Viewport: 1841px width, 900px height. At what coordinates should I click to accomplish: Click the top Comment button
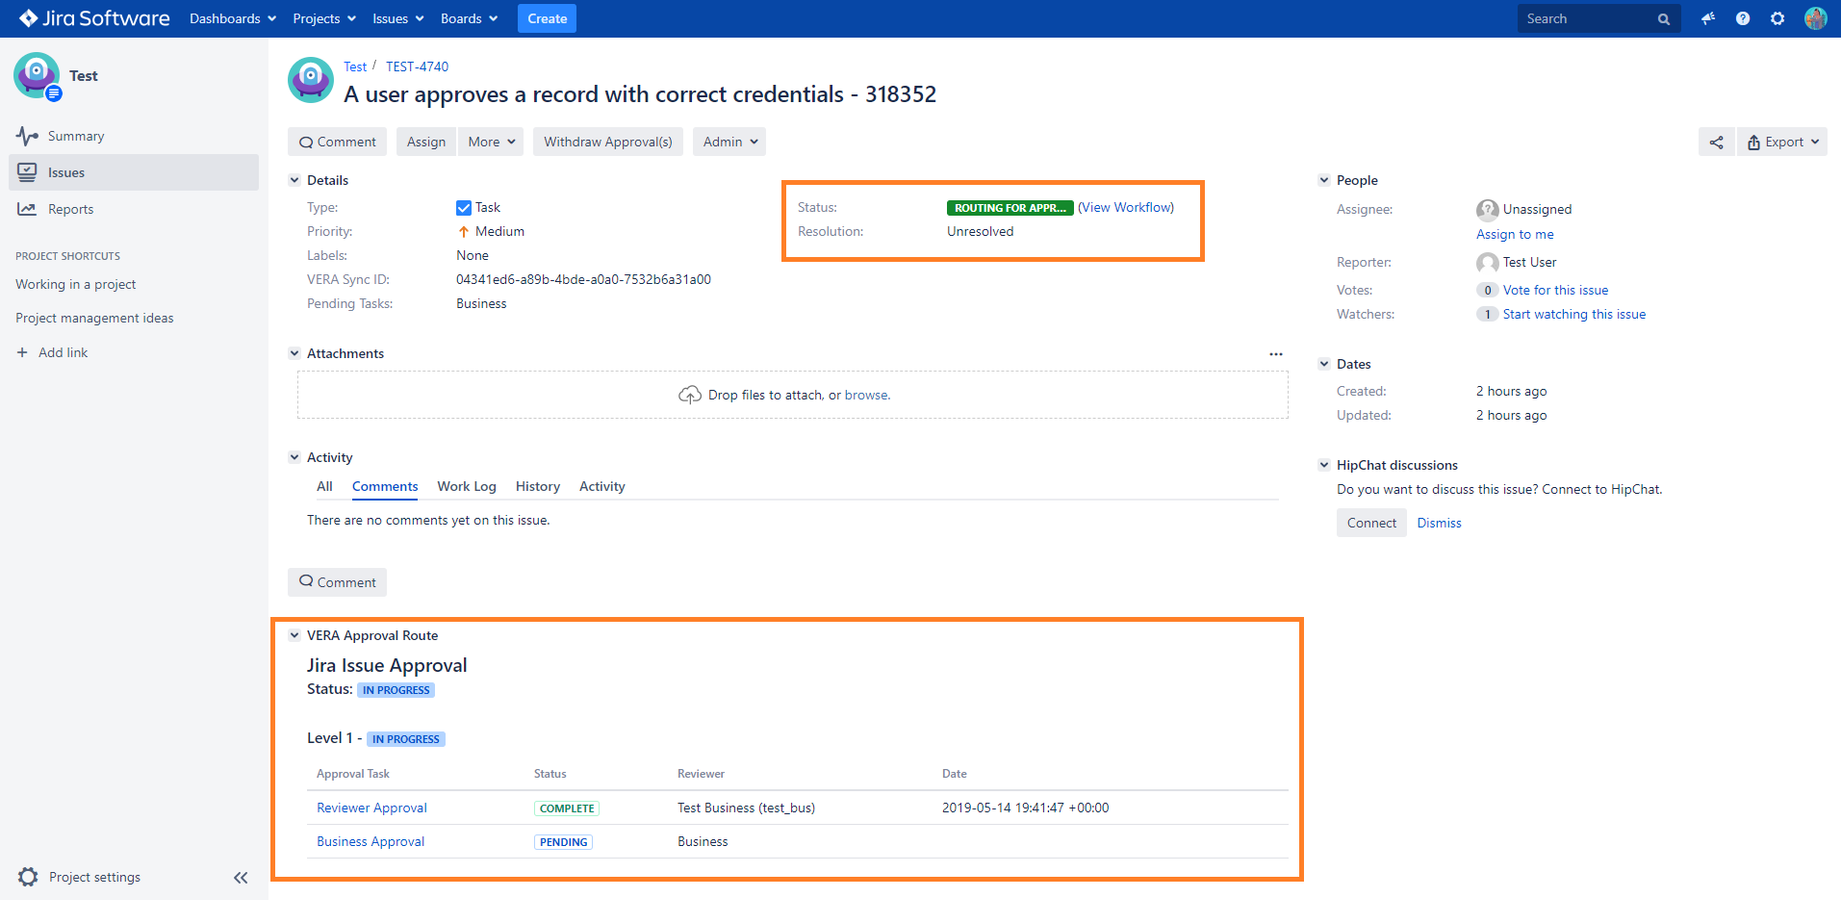(x=338, y=142)
